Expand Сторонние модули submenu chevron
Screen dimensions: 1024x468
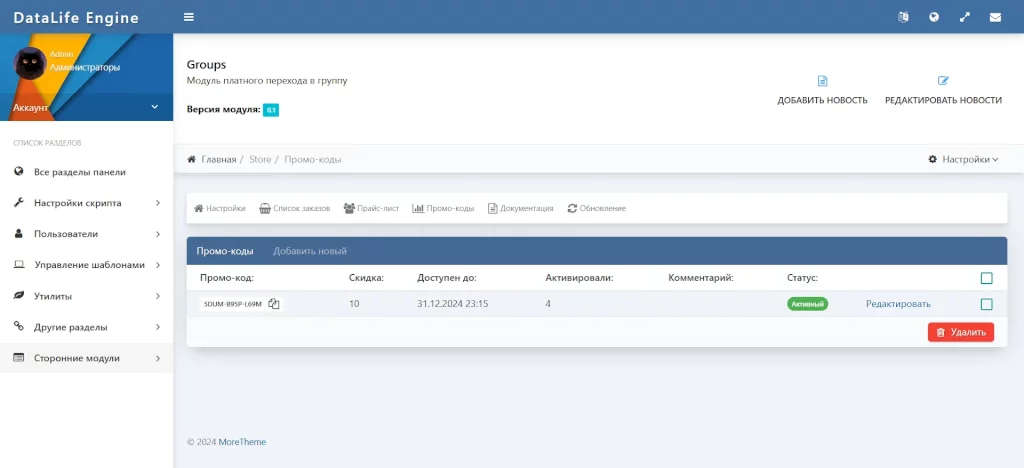tap(157, 358)
